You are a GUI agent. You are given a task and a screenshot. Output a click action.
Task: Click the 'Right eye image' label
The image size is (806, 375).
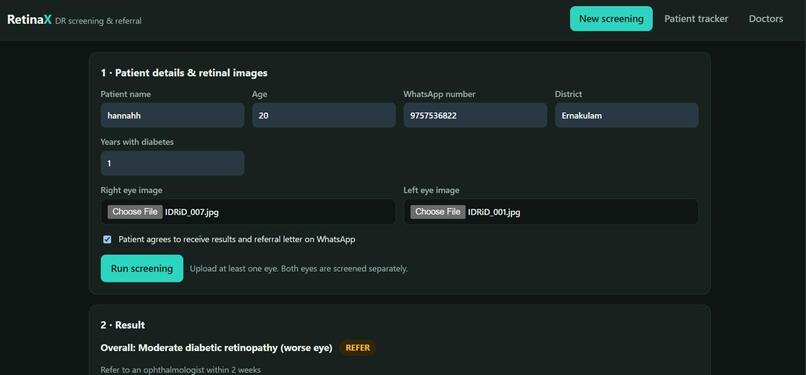point(132,190)
